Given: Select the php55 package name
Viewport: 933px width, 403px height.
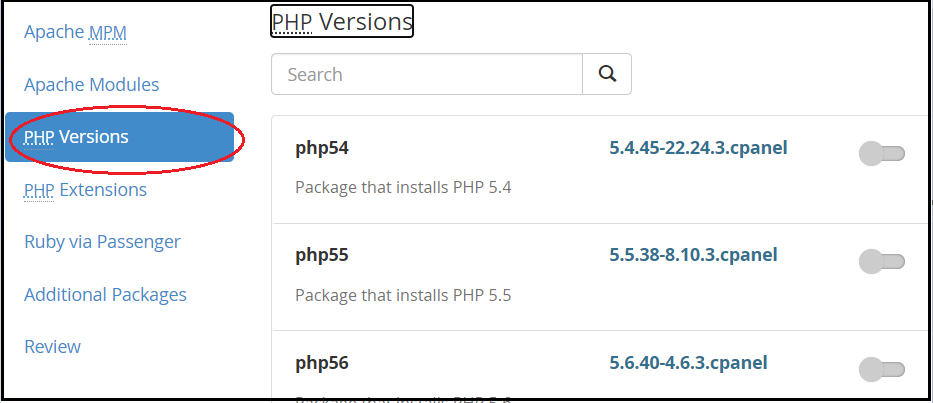Looking at the screenshot, I should (x=322, y=255).
